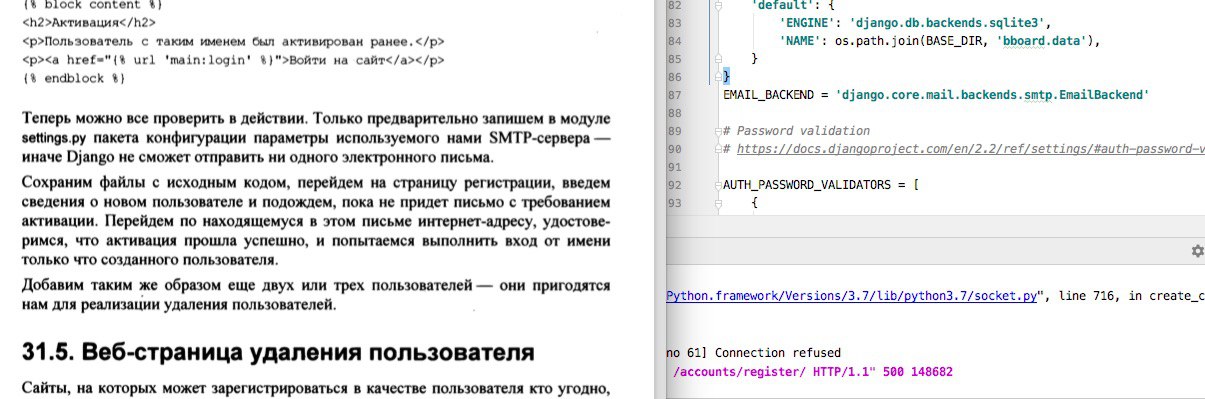Open the run panel gear settings icon
This screenshot has width=1205, height=399.
pos(1197,252)
